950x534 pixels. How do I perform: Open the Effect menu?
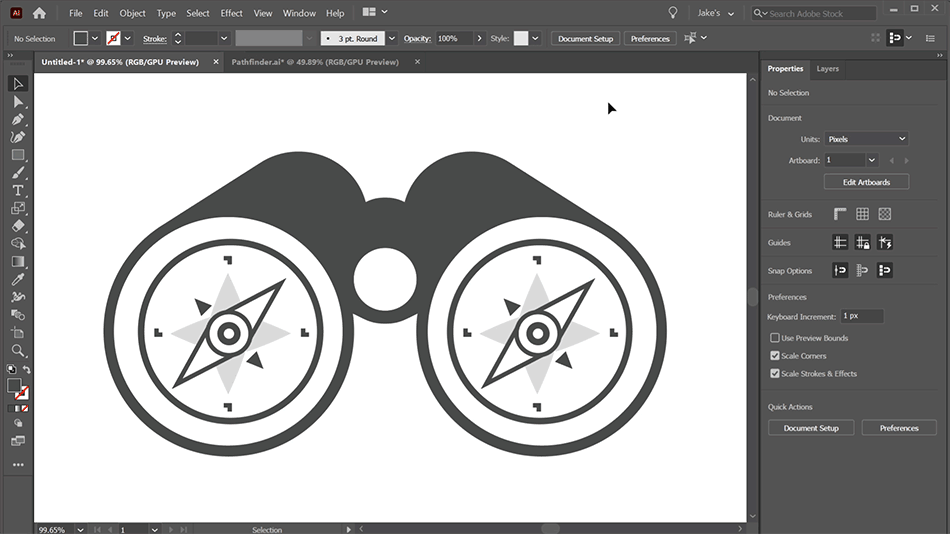coord(231,13)
